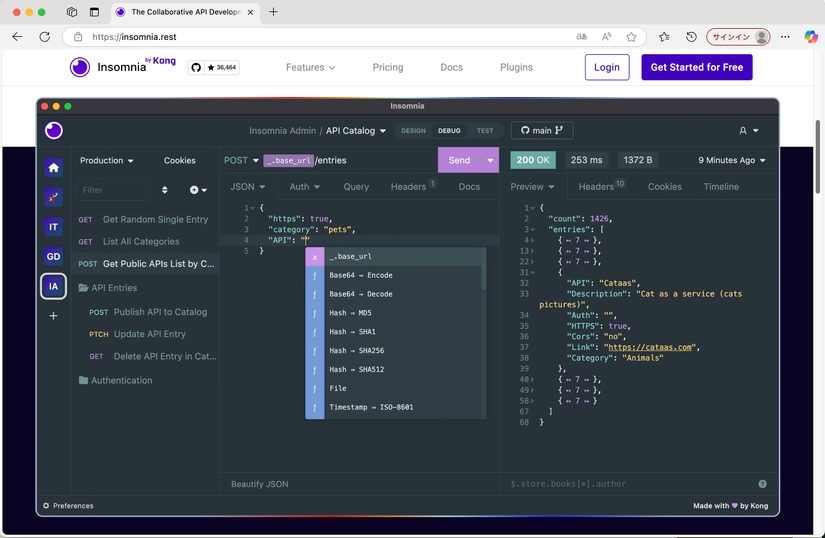Viewport: 825px width, 538px height.
Task: Click the sort order icon beside Filter
Action: [x=165, y=190]
